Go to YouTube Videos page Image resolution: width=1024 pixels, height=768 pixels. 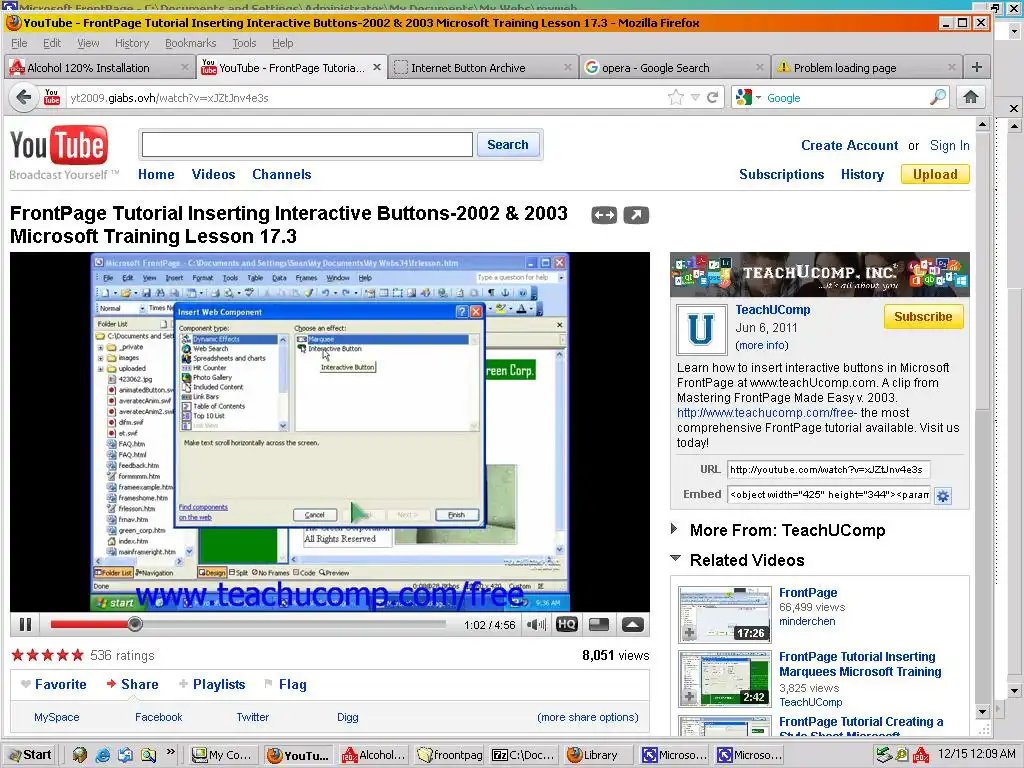point(213,174)
